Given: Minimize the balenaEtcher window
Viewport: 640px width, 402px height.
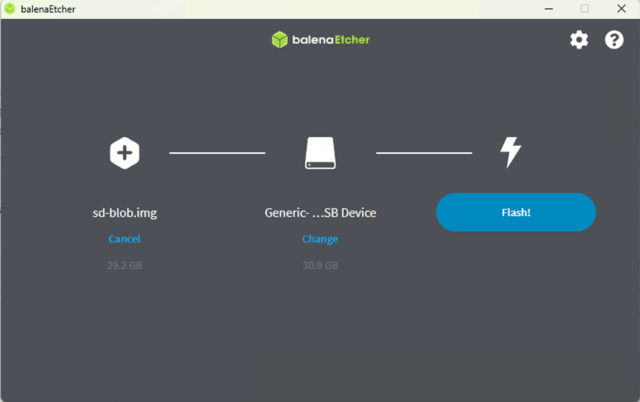Looking at the screenshot, I should [548, 8].
